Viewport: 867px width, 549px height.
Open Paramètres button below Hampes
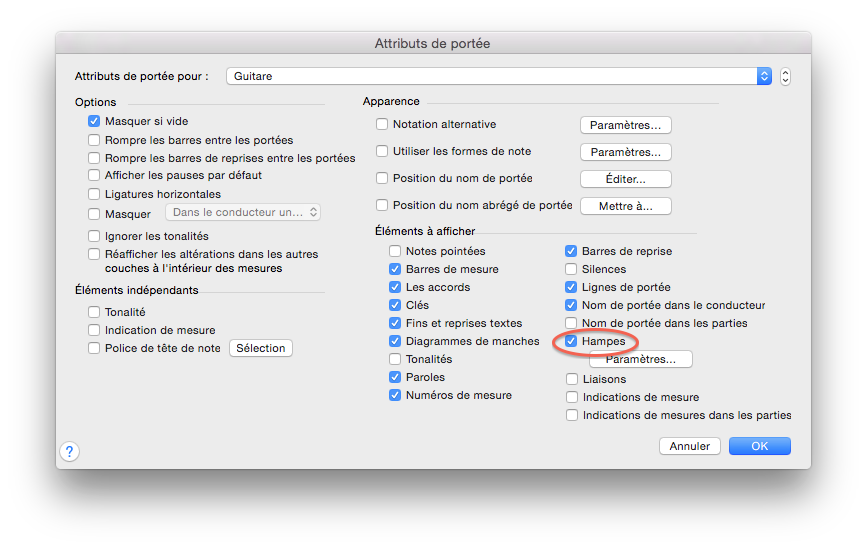pos(640,360)
